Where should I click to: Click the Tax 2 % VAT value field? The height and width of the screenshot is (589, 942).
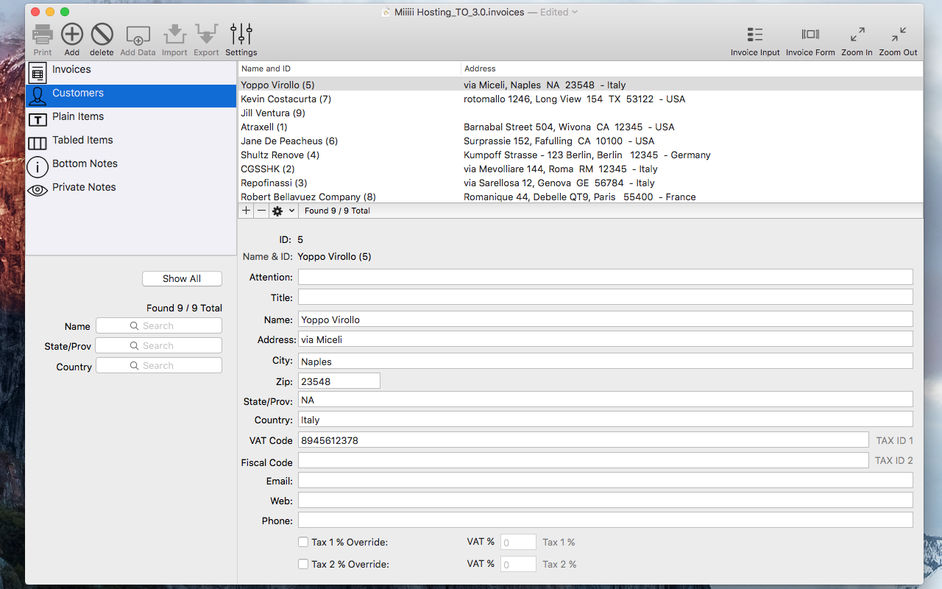pos(518,564)
